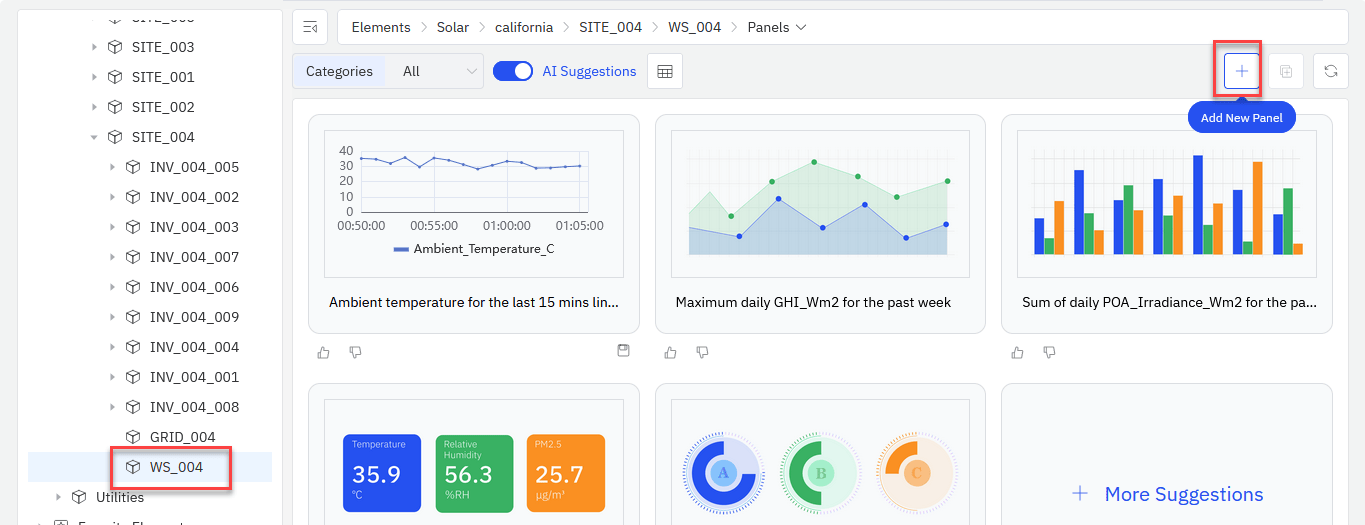Turn off the AI Suggestions toggle
Viewport: 1365px width, 525px height.
tap(513, 71)
